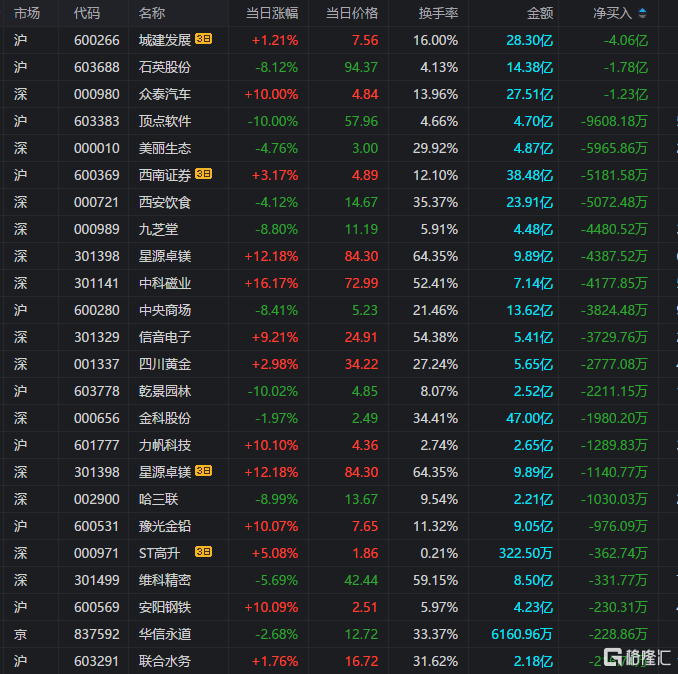The width and height of the screenshot is (678, 674).
Task: Open stock 西南证券
Action: click(165, 175)
